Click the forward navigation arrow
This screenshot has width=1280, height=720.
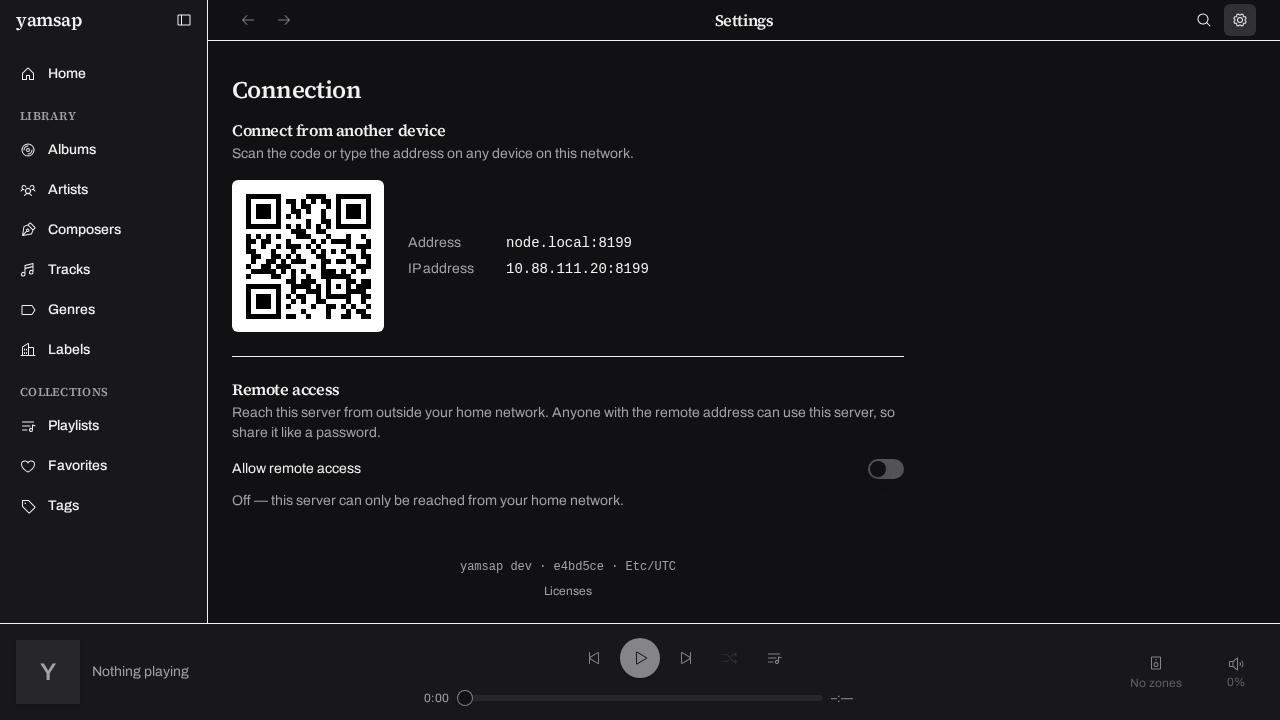point(284,20)
